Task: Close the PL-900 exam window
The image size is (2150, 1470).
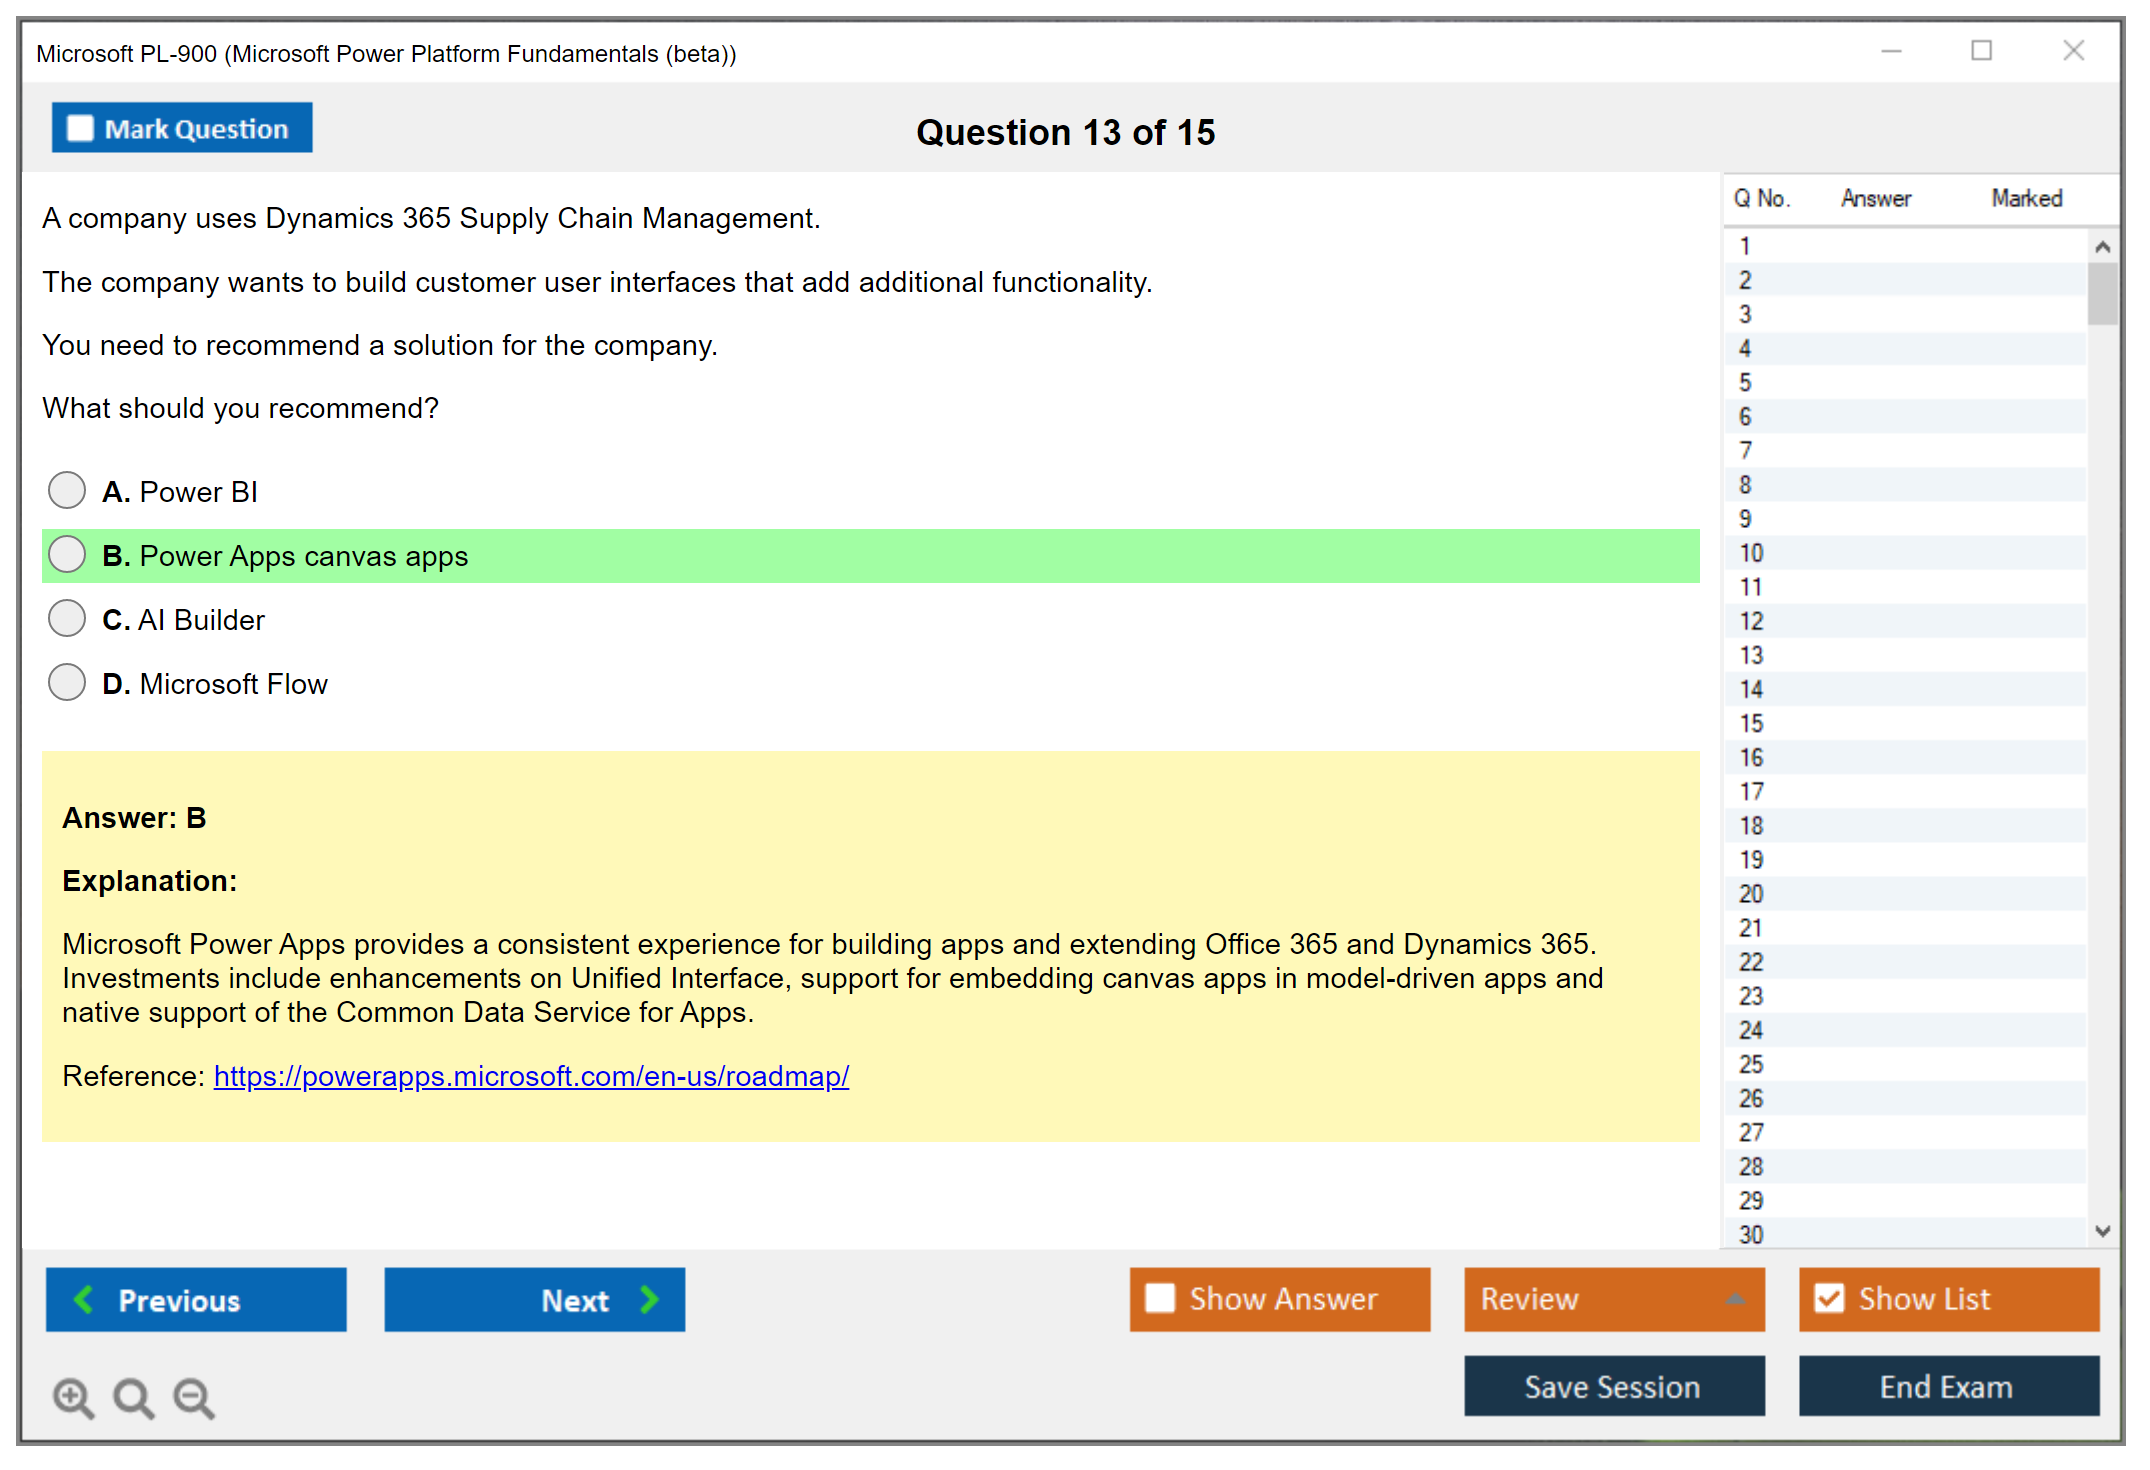Action: tap(2073, 51)
